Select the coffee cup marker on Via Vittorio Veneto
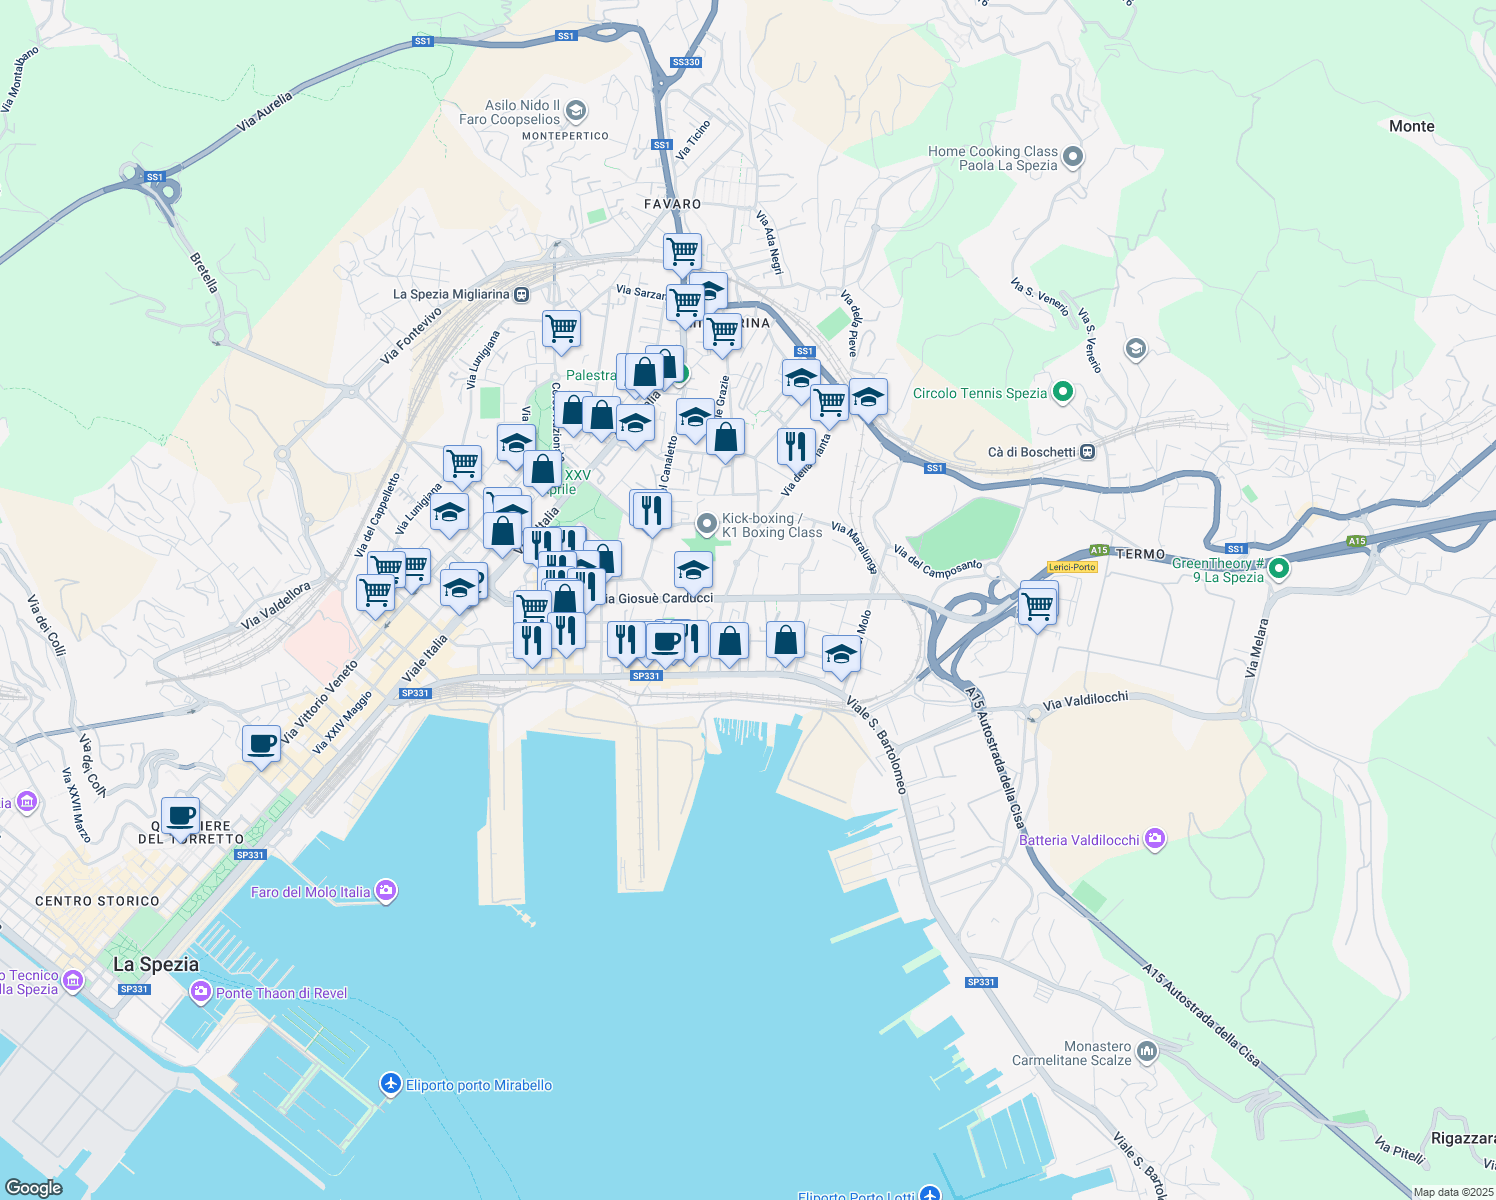Viewport: 1496px width, 1200px height. (x=261, y=745)
